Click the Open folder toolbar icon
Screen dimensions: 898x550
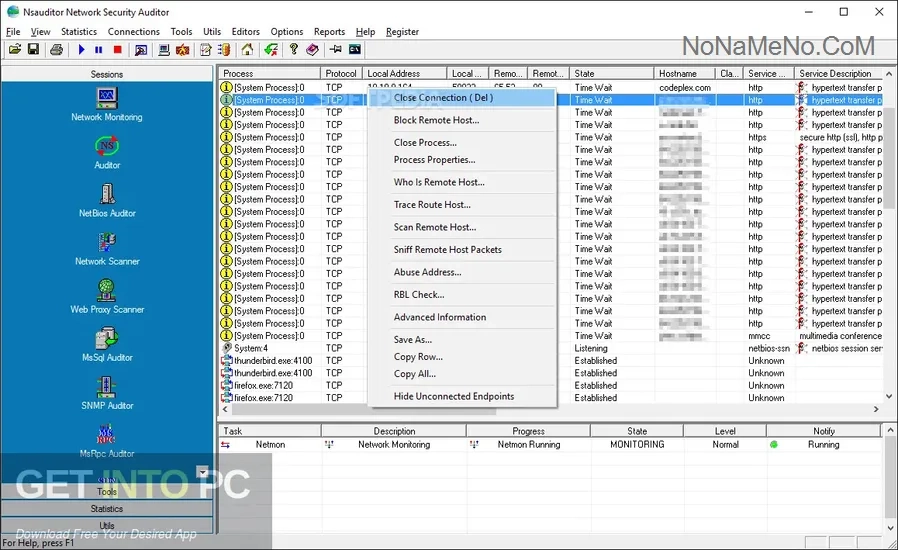tap(15, 49)
